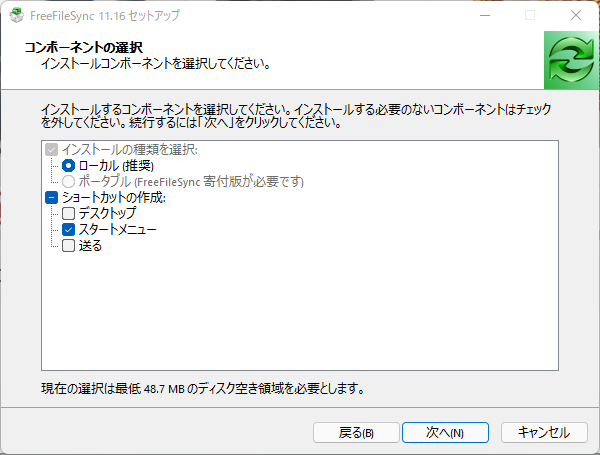Click the greyed インストールの種類を選択 checkbox
Image resolution: width=600 pixels, height=455 pixels.
tap(52, 150)
